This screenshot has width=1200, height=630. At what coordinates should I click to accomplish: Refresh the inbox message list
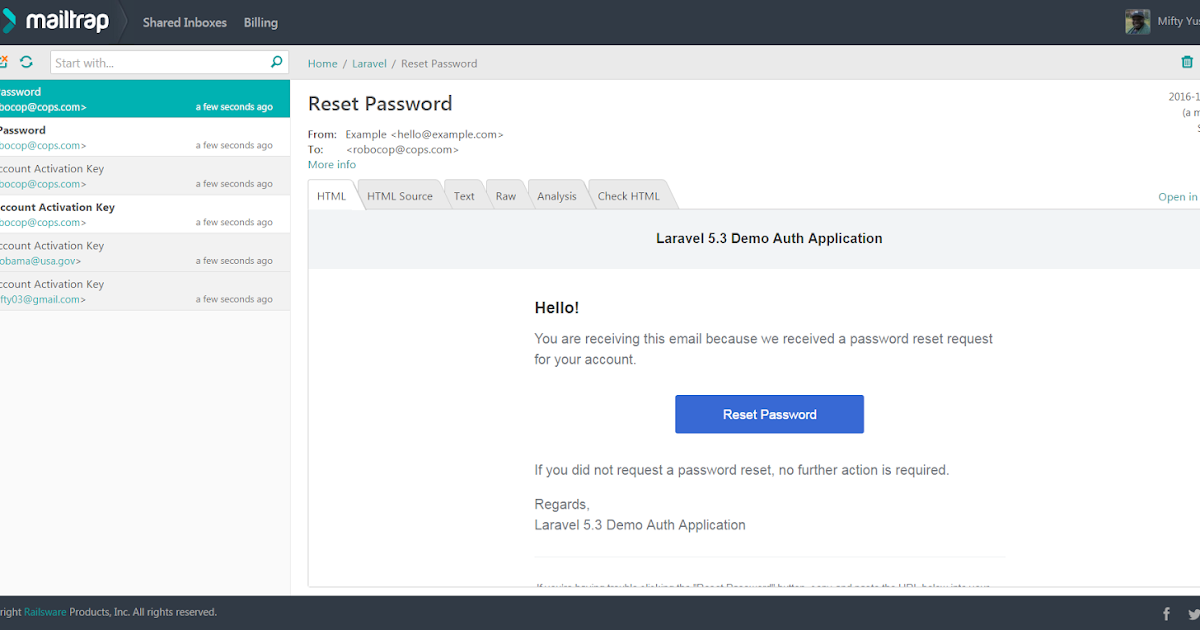click(x=26, y=61)
